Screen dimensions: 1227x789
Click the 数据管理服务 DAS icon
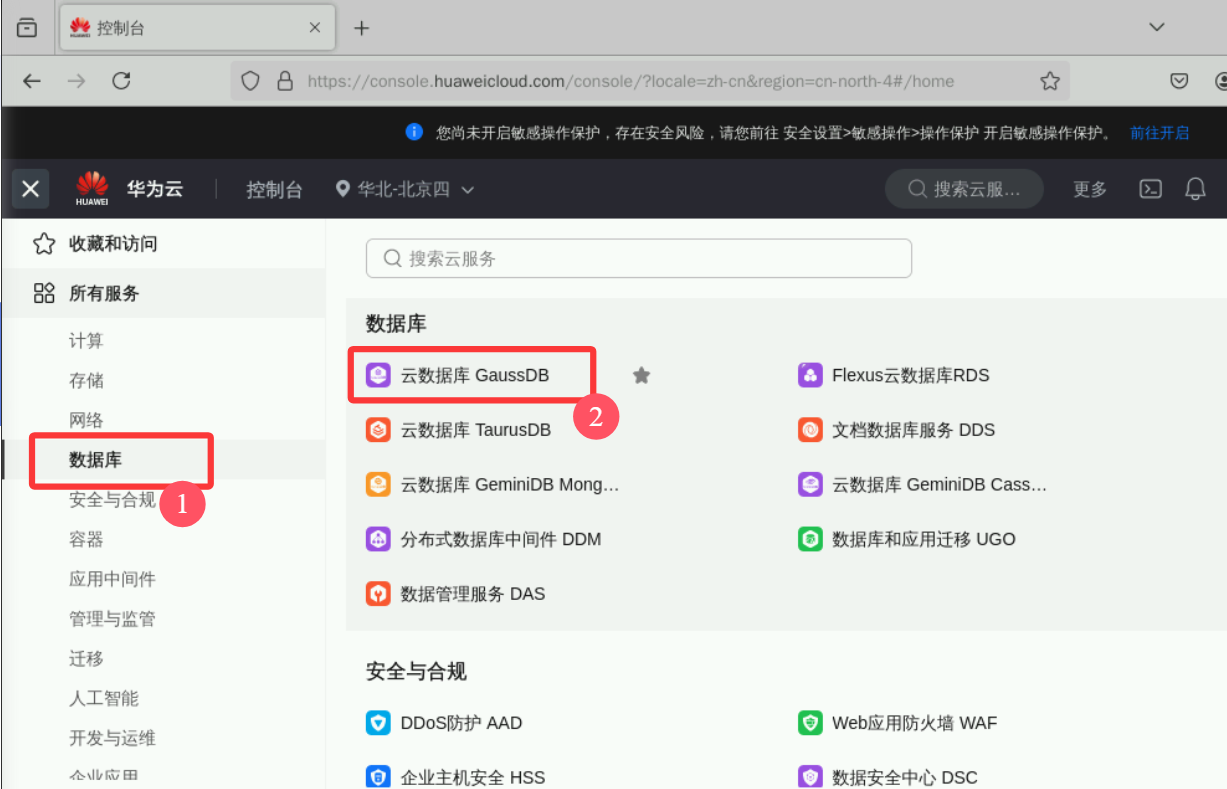(x=377, y=594)
